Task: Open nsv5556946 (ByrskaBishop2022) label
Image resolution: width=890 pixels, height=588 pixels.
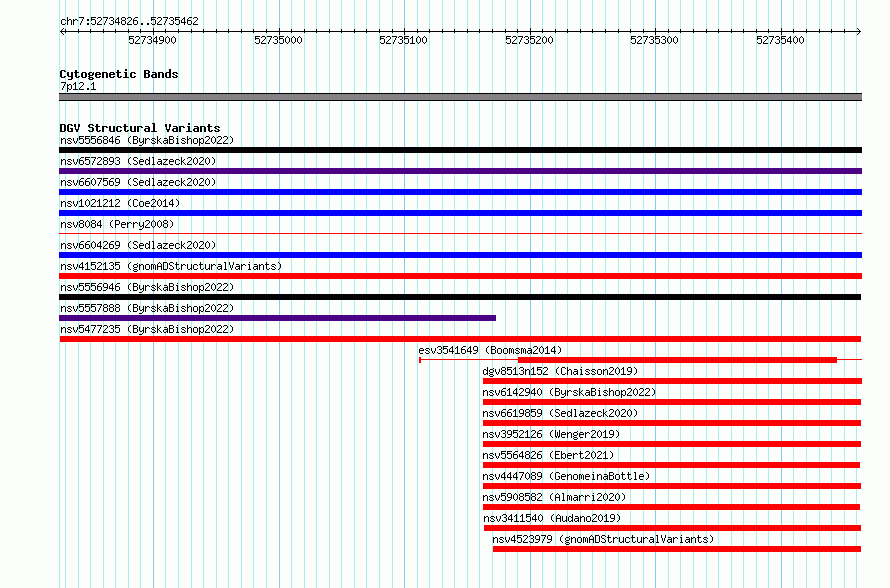Action: (147, 287)
